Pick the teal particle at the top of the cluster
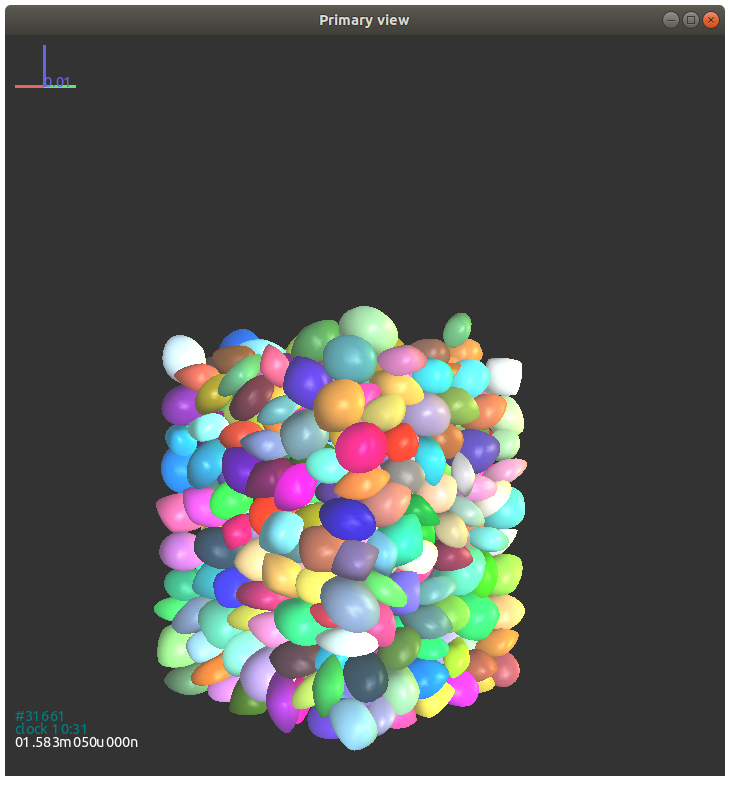This screenshot has width=734, height=785. (349, 356)
